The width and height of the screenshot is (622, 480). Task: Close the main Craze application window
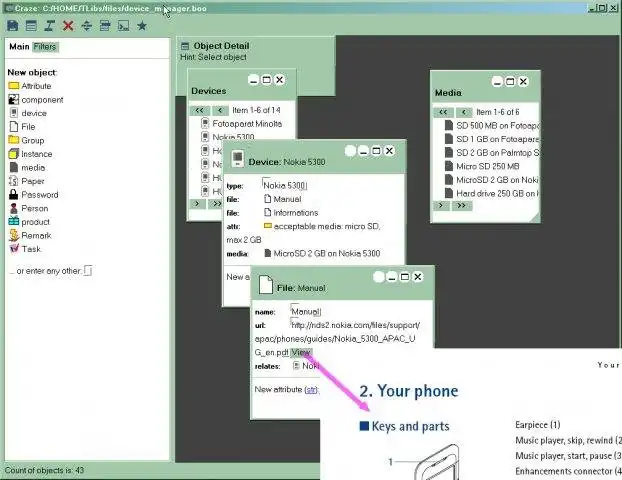pos(613,8)
